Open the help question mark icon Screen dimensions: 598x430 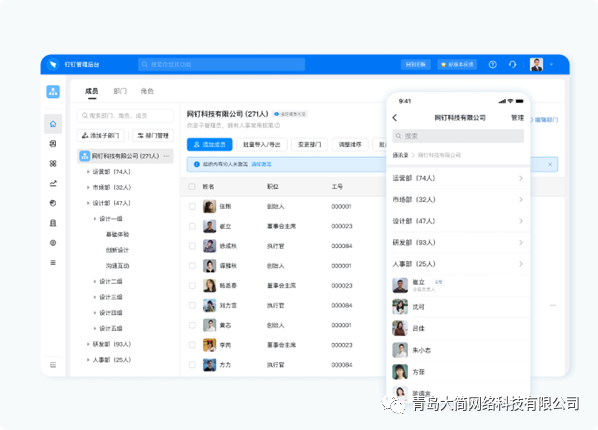[x=493, y=64]
